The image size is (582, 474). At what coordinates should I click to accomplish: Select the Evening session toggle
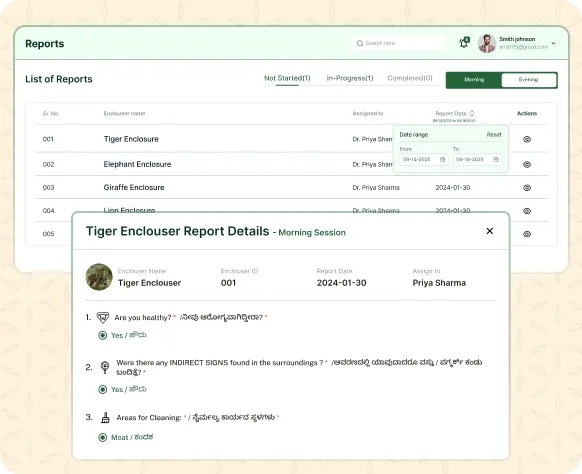[x=529, y=80]
